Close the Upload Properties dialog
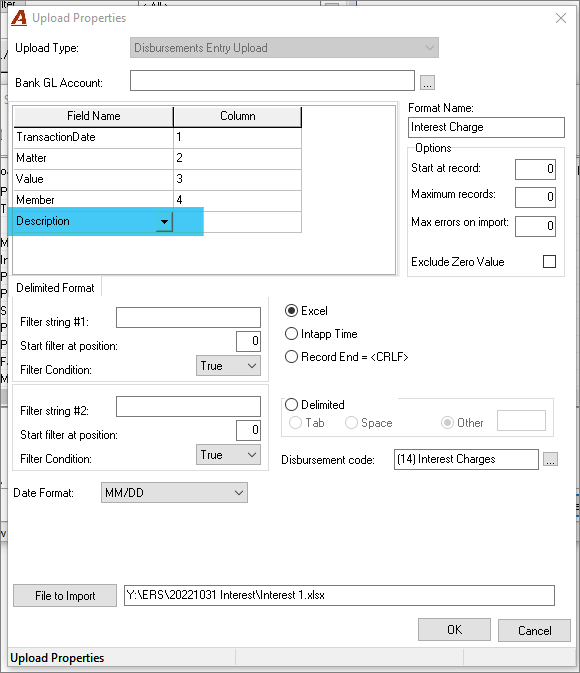Viewport: 580px width, 673px height. pos(561,18)
